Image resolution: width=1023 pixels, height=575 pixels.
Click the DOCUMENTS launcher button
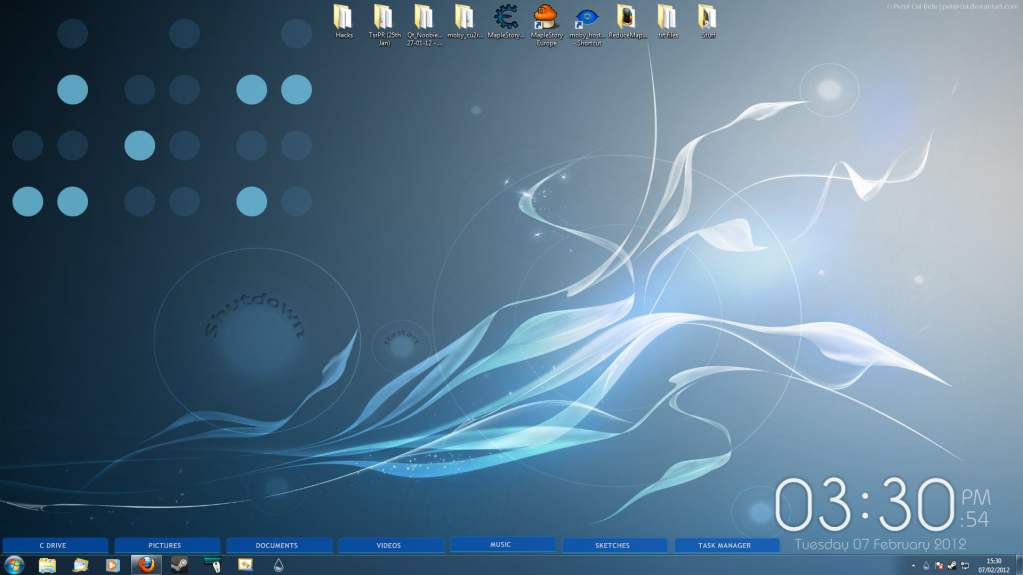click(279, 545)
